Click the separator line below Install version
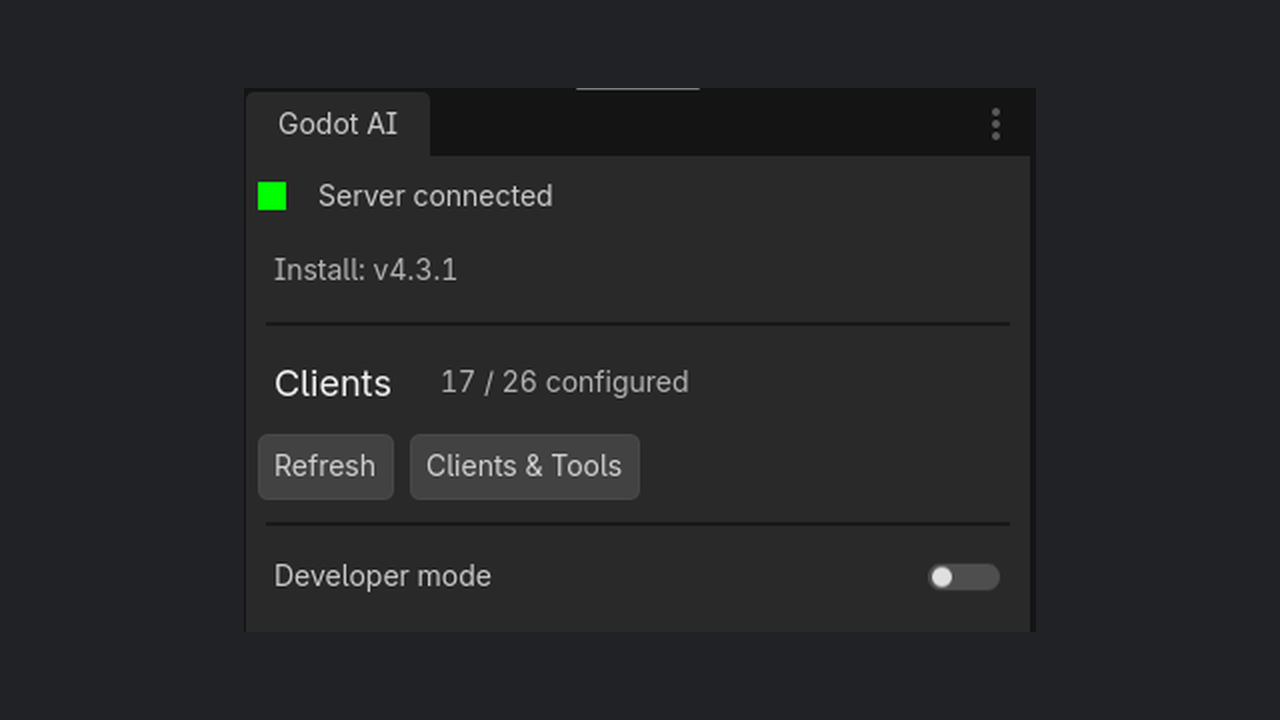 click(637, 324)
